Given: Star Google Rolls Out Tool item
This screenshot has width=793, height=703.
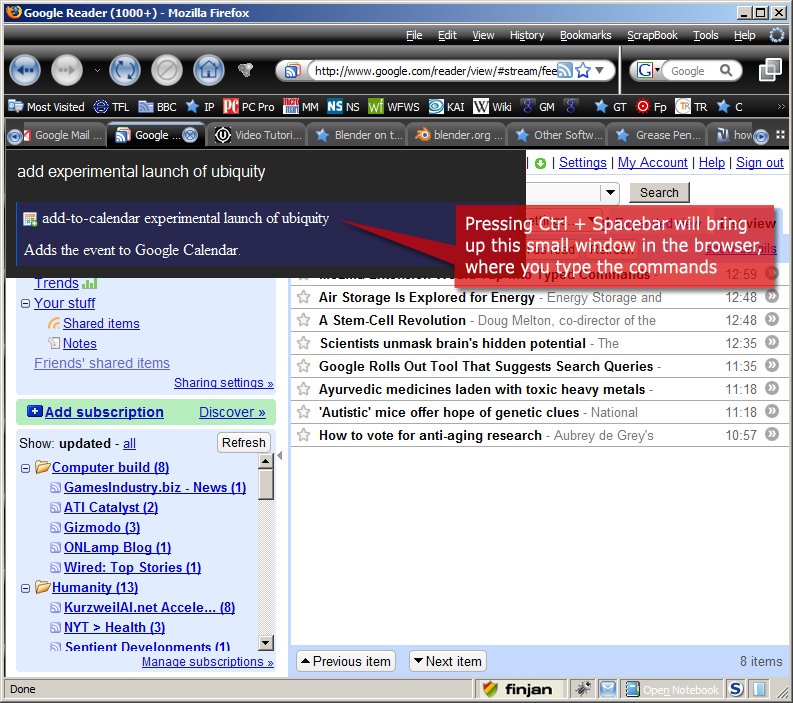Looking at the screenshot, I should click(x=303, y=366).
